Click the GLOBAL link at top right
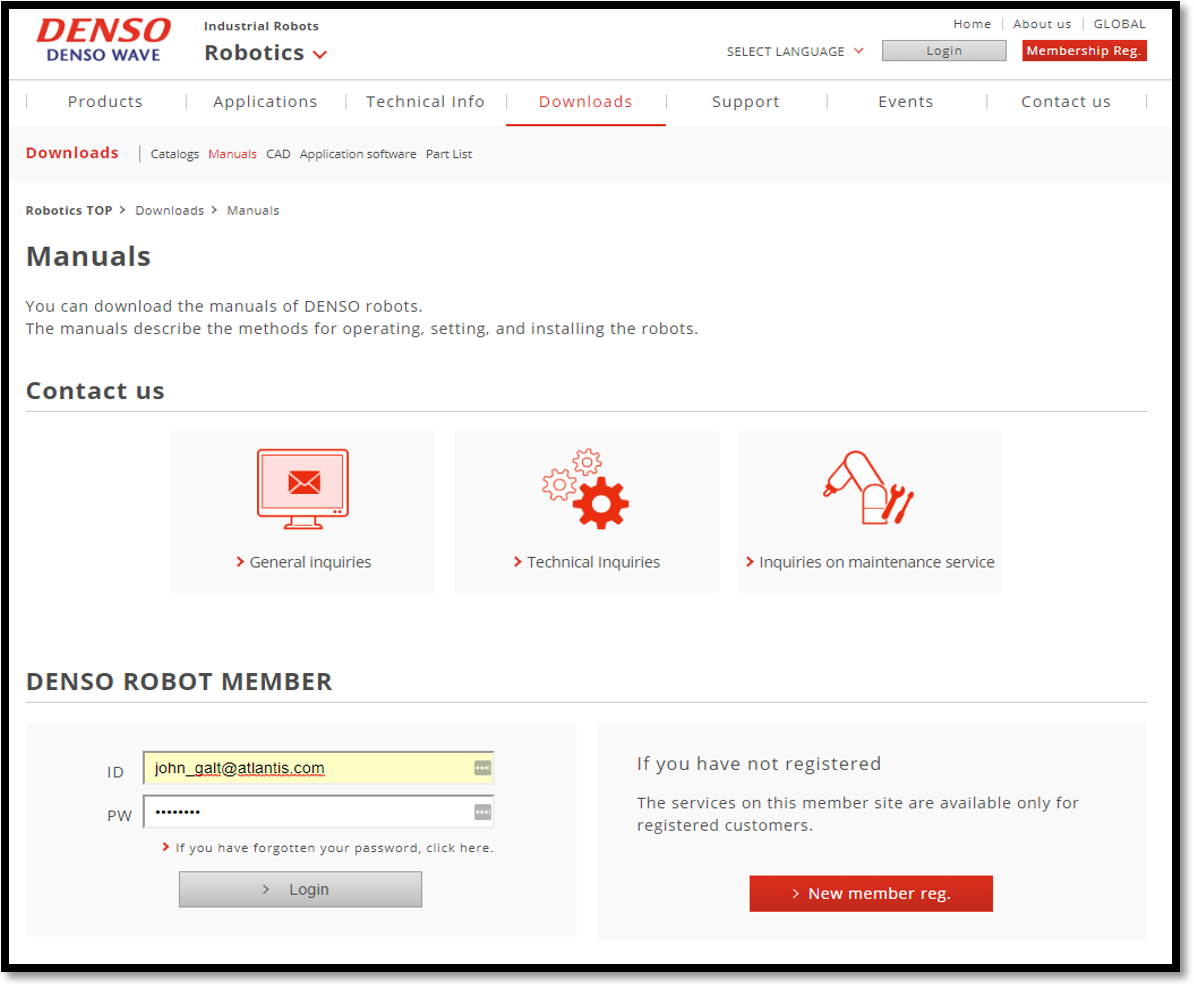Screen dimensions: 1194x984 pyautogui.click(x=1119, y=23)
